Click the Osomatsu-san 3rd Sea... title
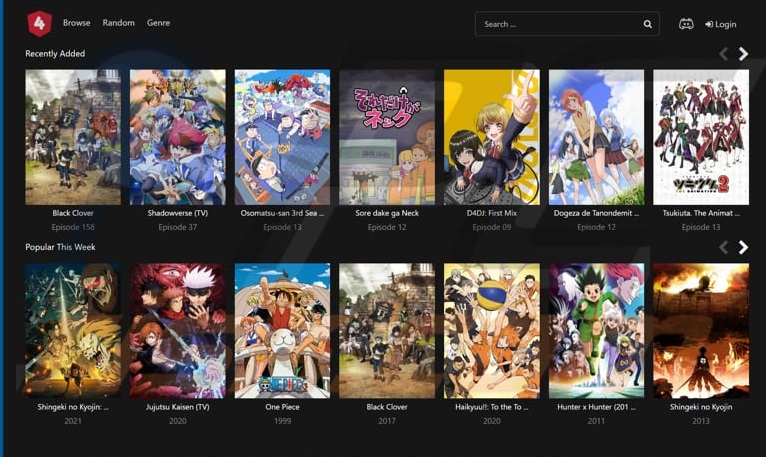The height and width of the screenshot is (457, 766). coord(282,213)
